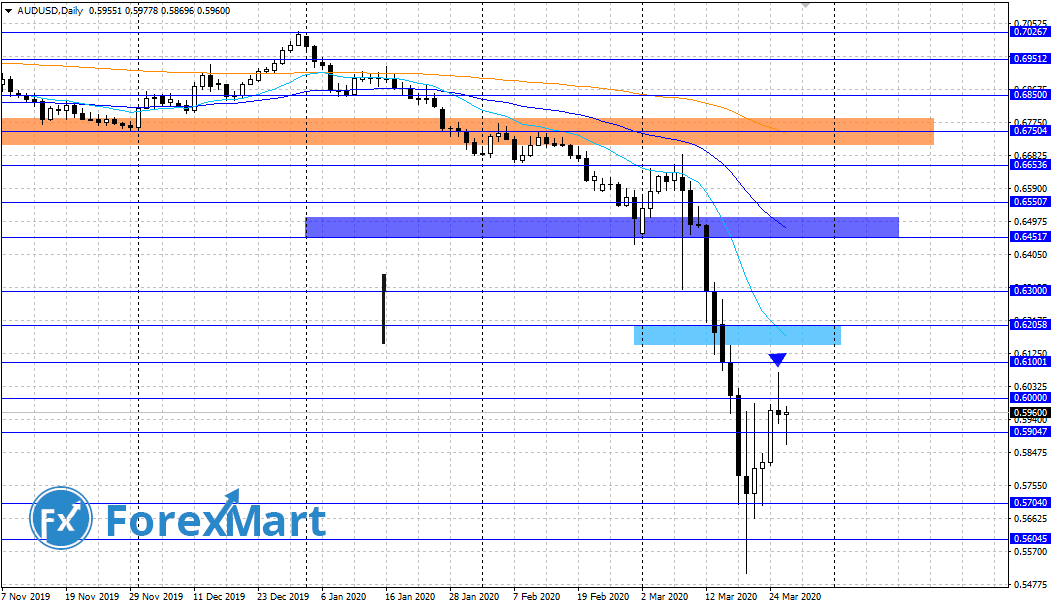Click the 29 Nov 2019 date label
The image size is (1054, 608).
pos(156,597)
